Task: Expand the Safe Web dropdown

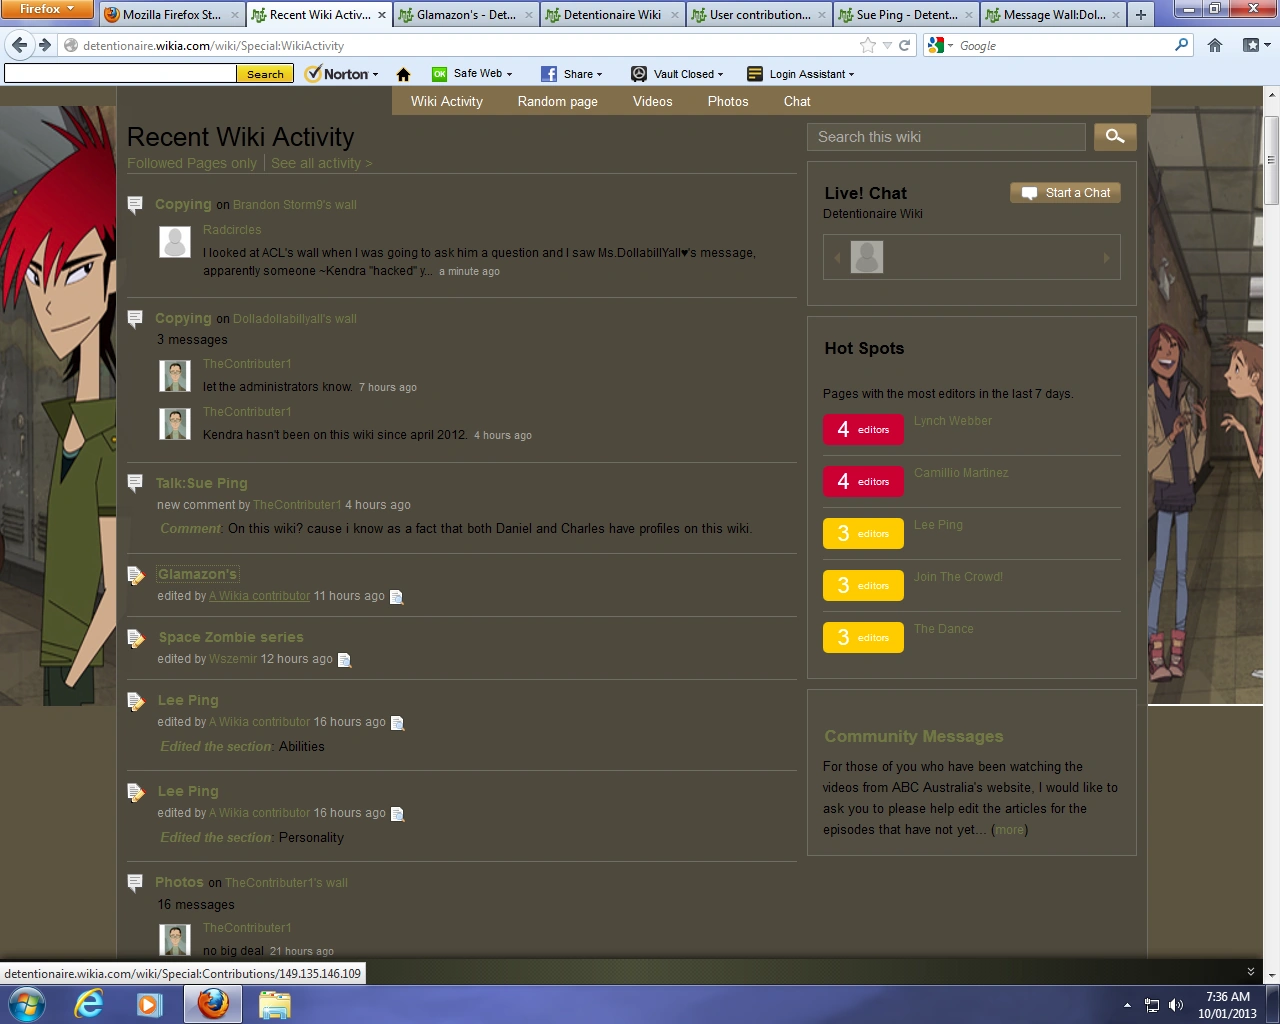Action: click(473, 74)
